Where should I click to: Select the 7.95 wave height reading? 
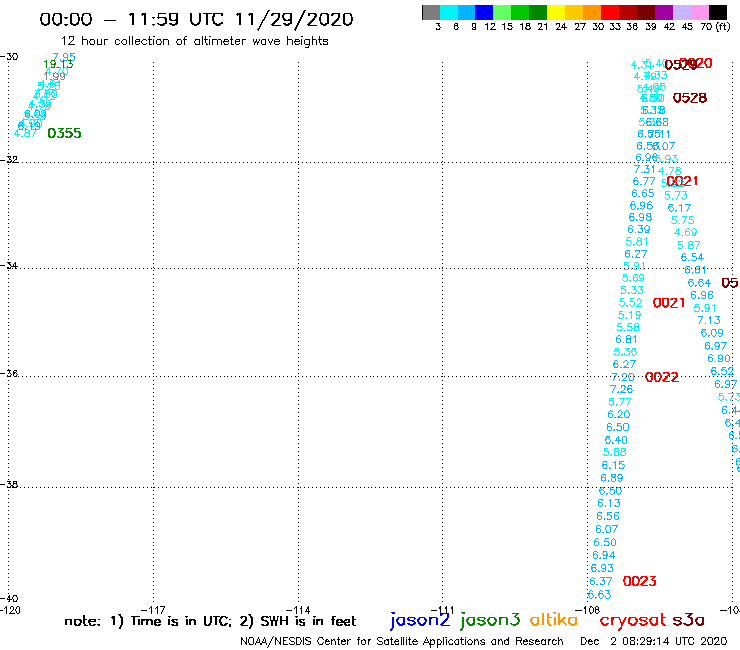pos(64,57)
